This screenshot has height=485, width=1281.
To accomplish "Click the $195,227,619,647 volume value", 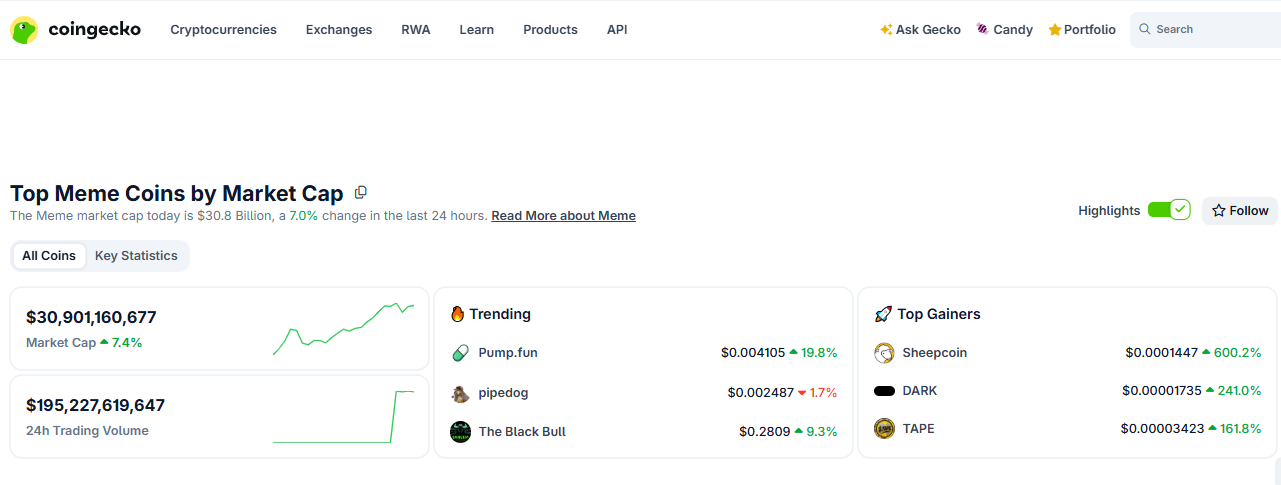I will coord(95,406).
